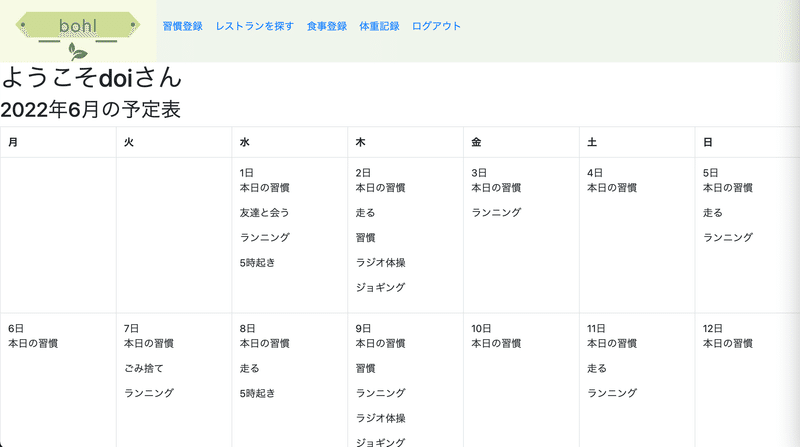Viewport: 800px width, 447px height.
Task: Open the レストランを探す link
Action: point(255,26)
